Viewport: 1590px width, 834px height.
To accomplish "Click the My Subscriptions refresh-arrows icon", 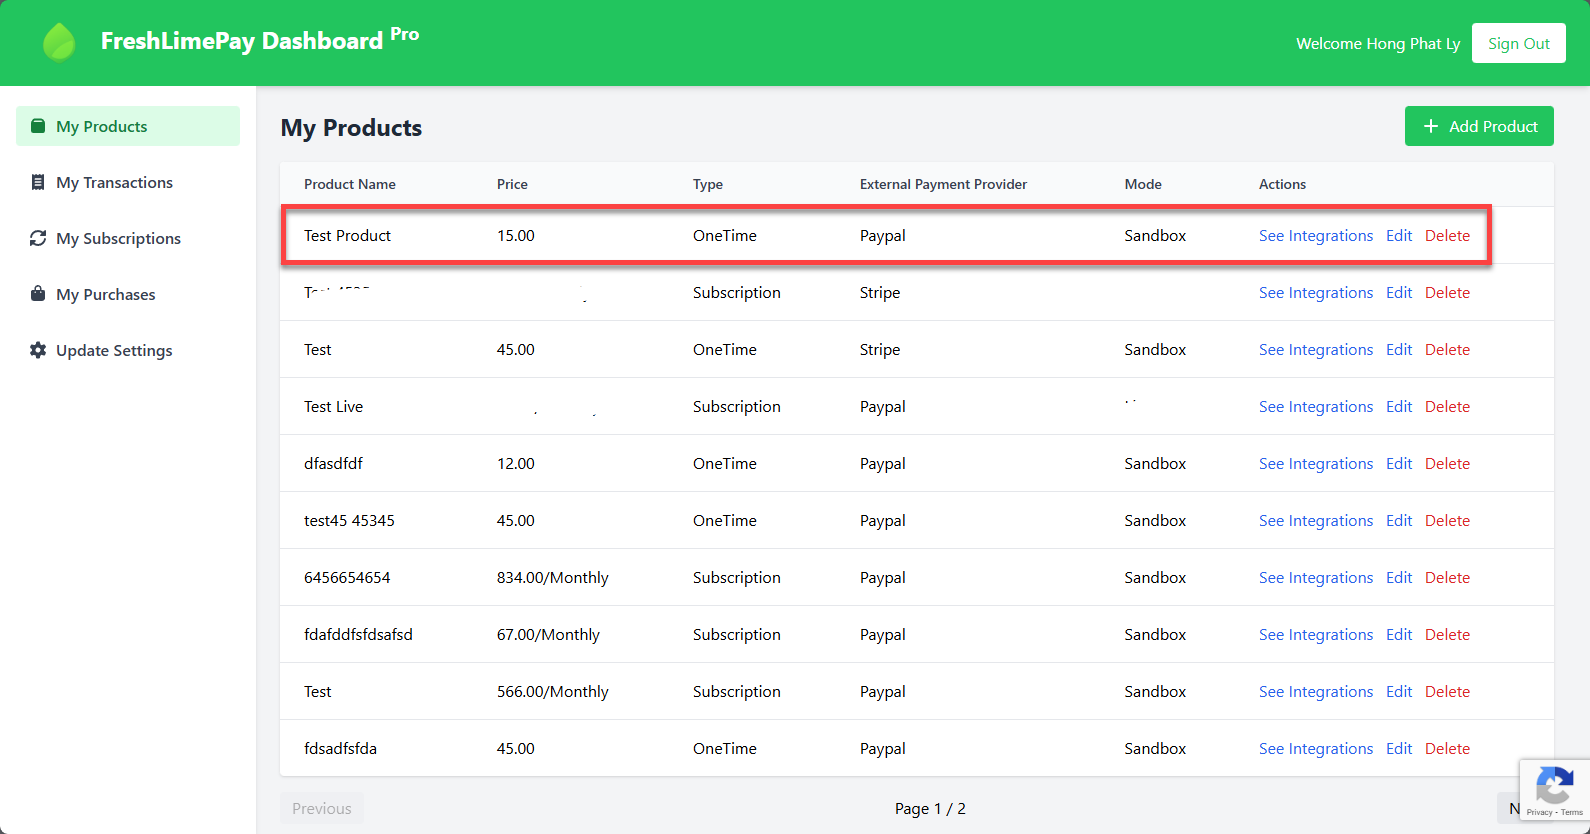I will coord(38,238).
